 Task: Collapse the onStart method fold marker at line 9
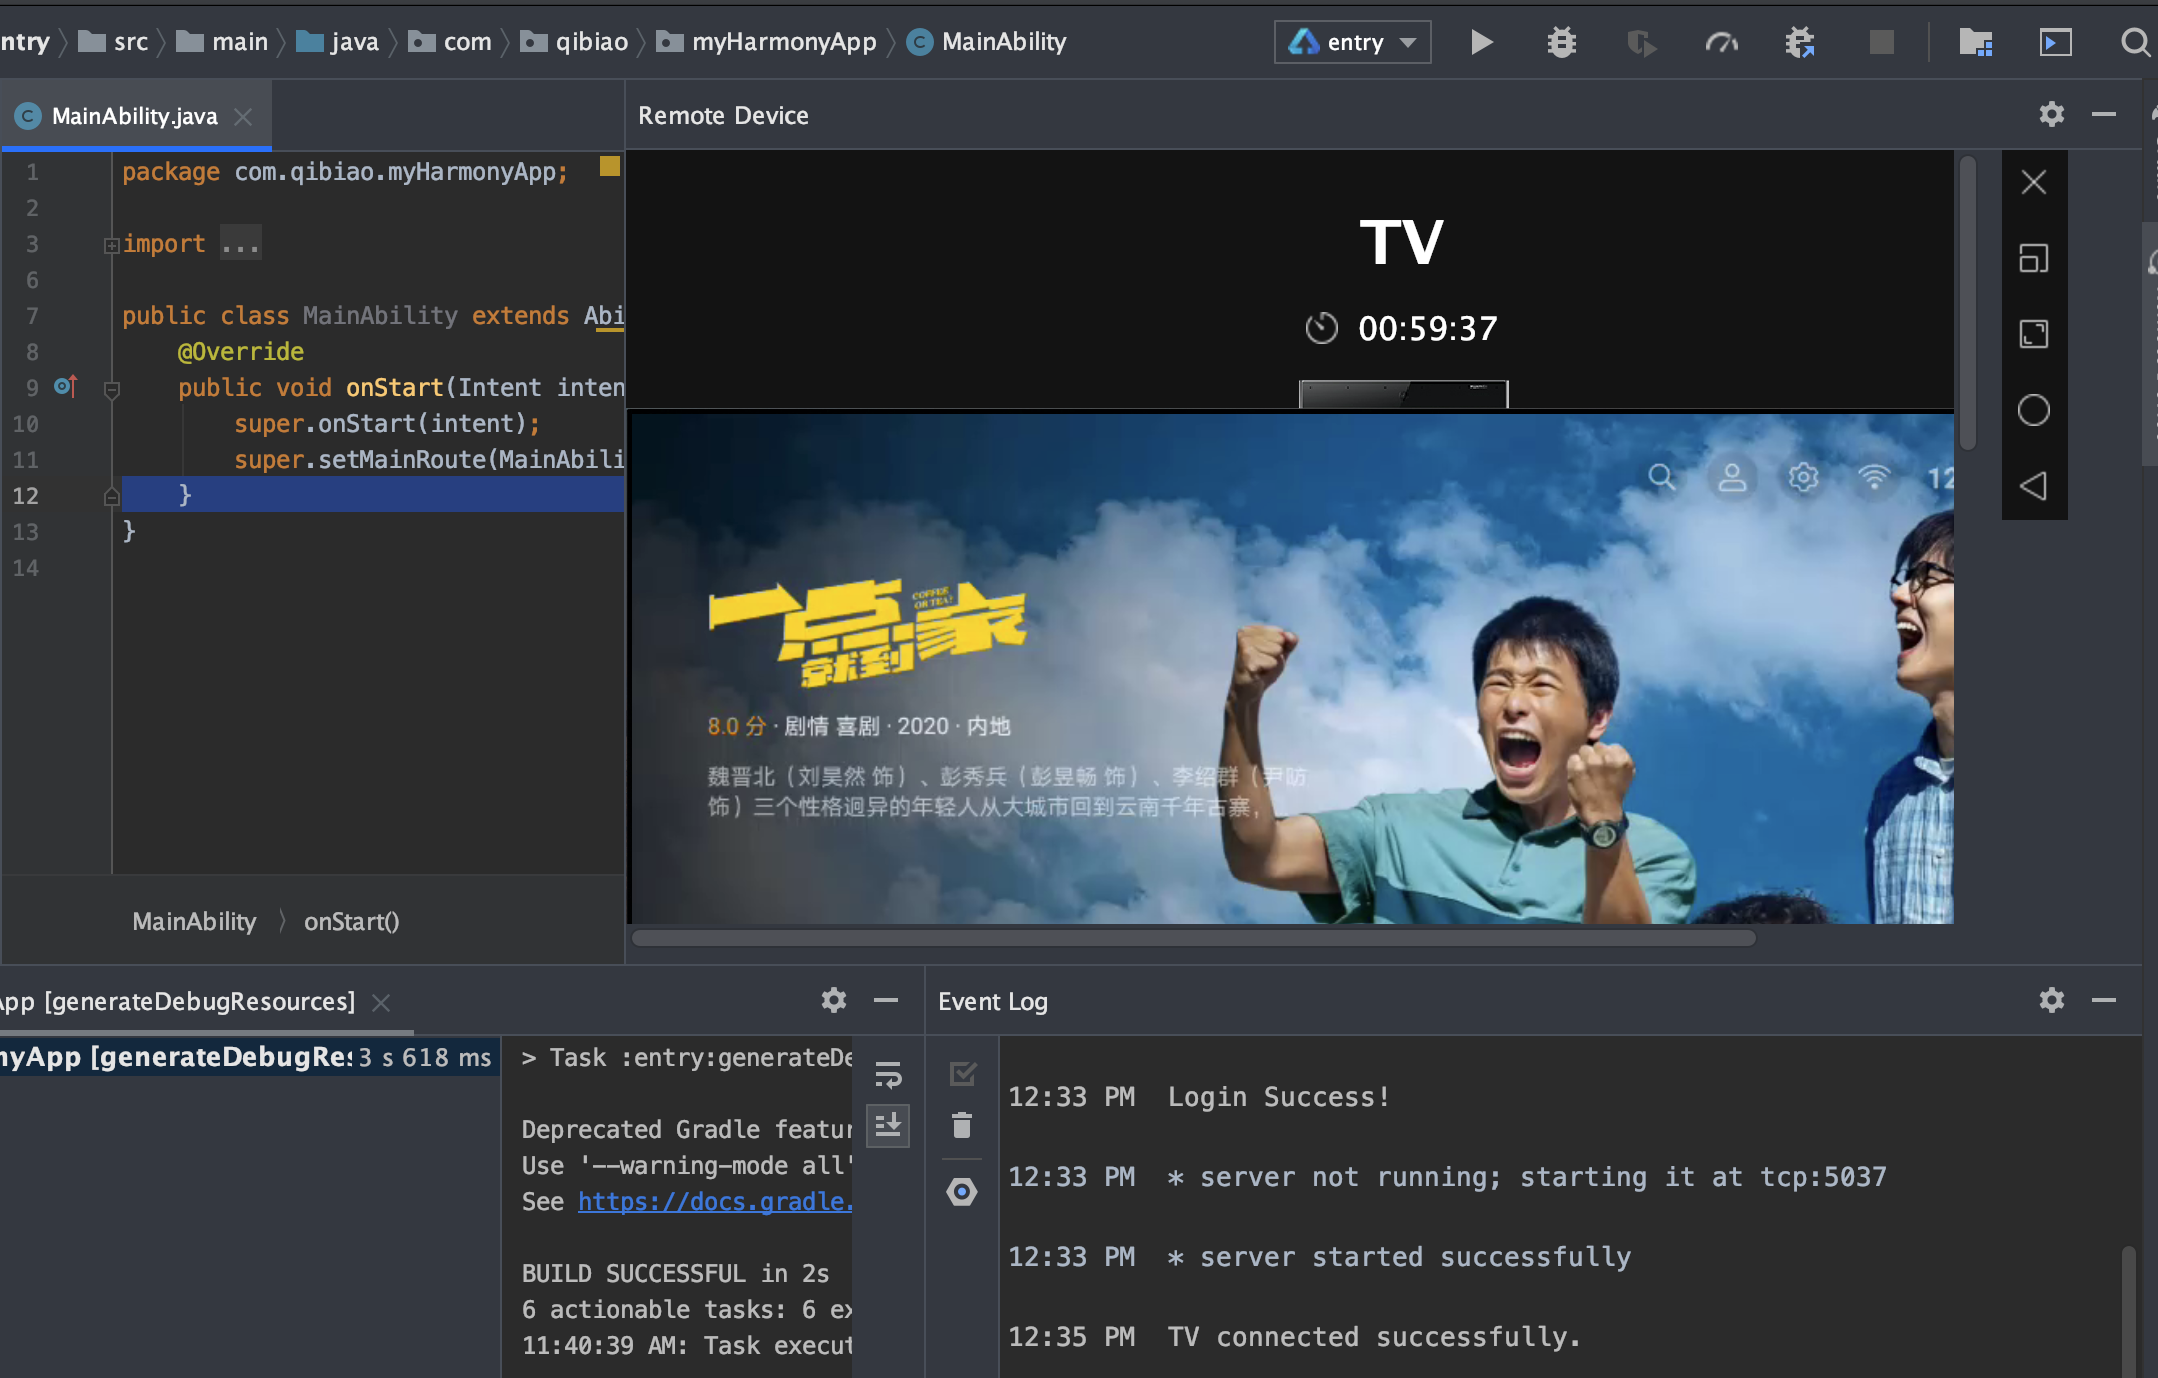pos(112,390)
